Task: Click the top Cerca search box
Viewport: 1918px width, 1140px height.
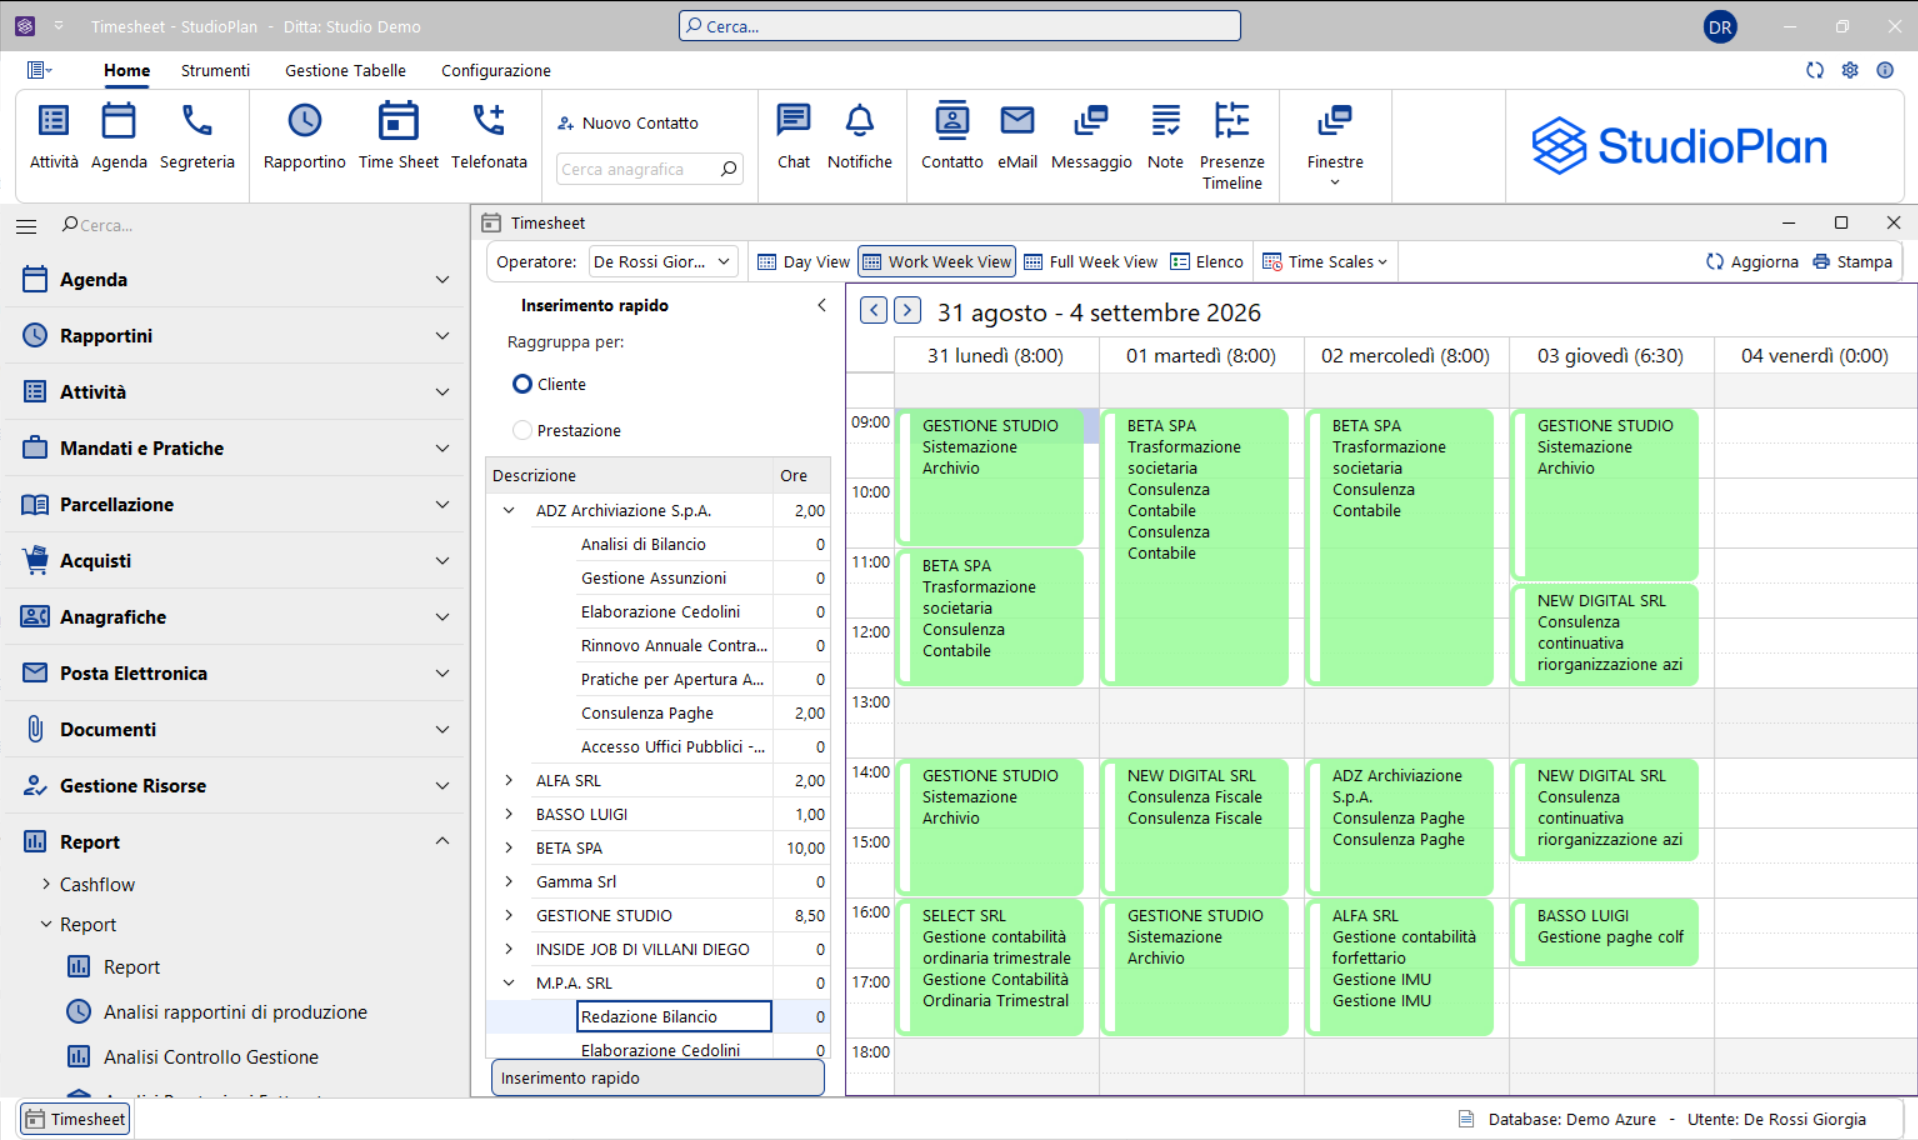Action: (x=960, y=26)
